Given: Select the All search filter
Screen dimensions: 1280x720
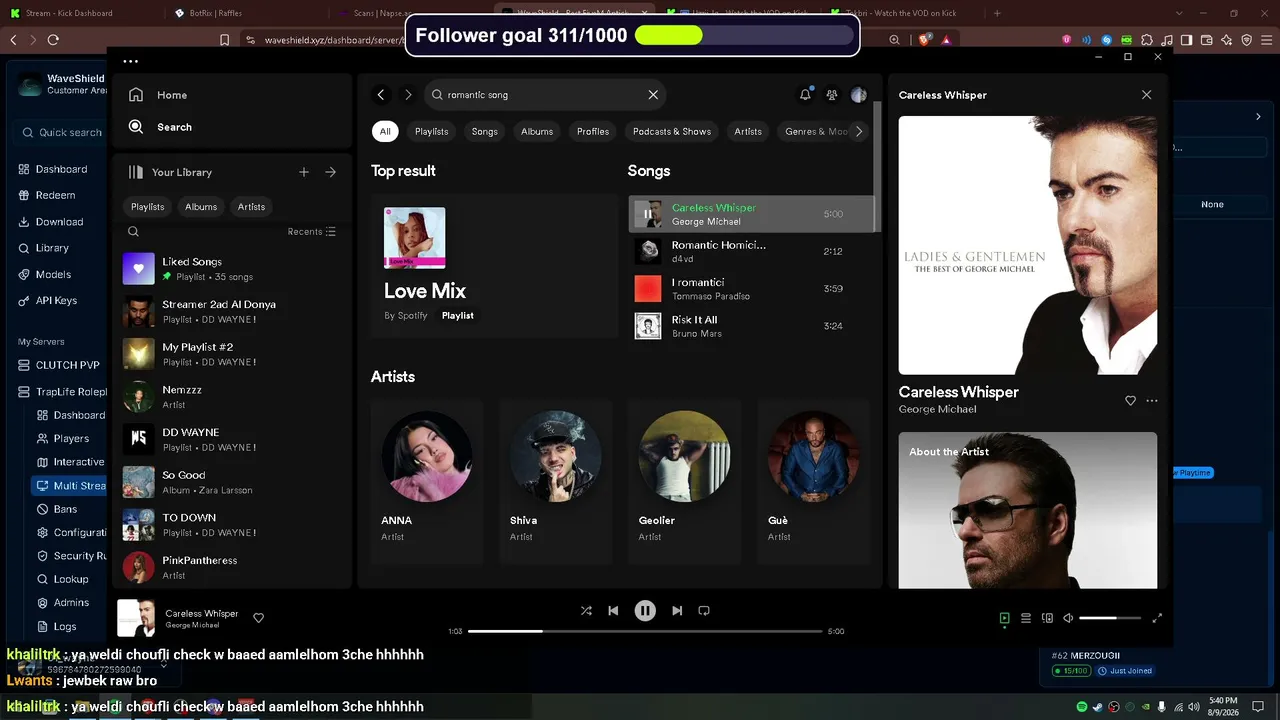Looking at the screenshot, I should tap(385, 131).
